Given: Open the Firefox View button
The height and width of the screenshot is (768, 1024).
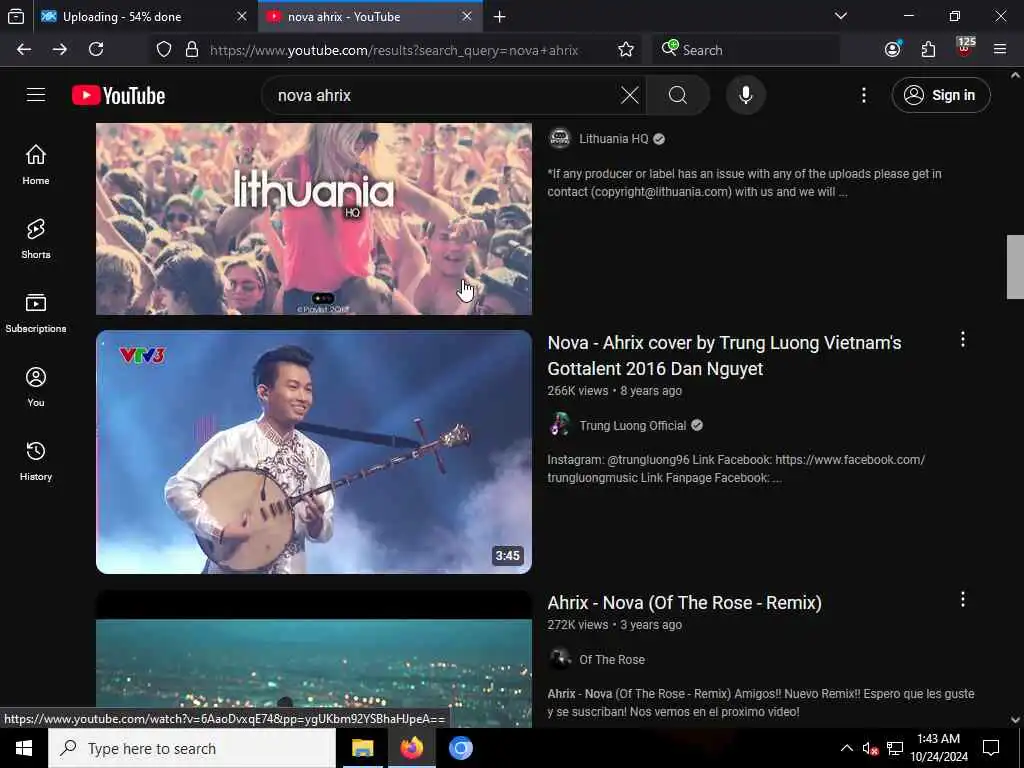Looking at the screenshot, I should coord(16,17).
